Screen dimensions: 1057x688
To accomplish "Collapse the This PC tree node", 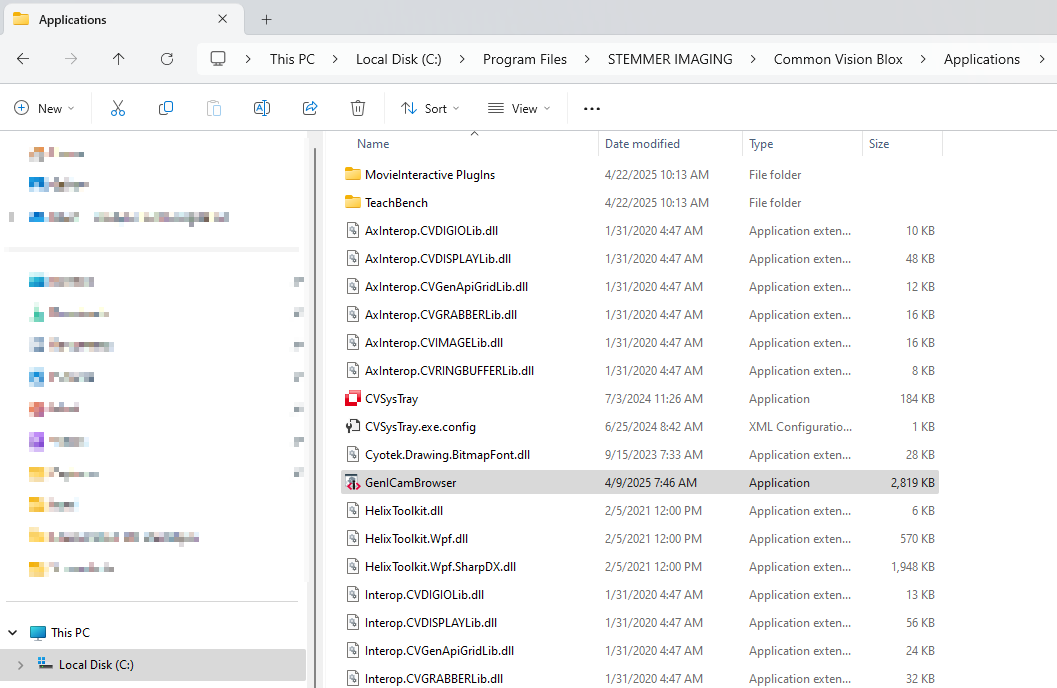I will [13, 633].
